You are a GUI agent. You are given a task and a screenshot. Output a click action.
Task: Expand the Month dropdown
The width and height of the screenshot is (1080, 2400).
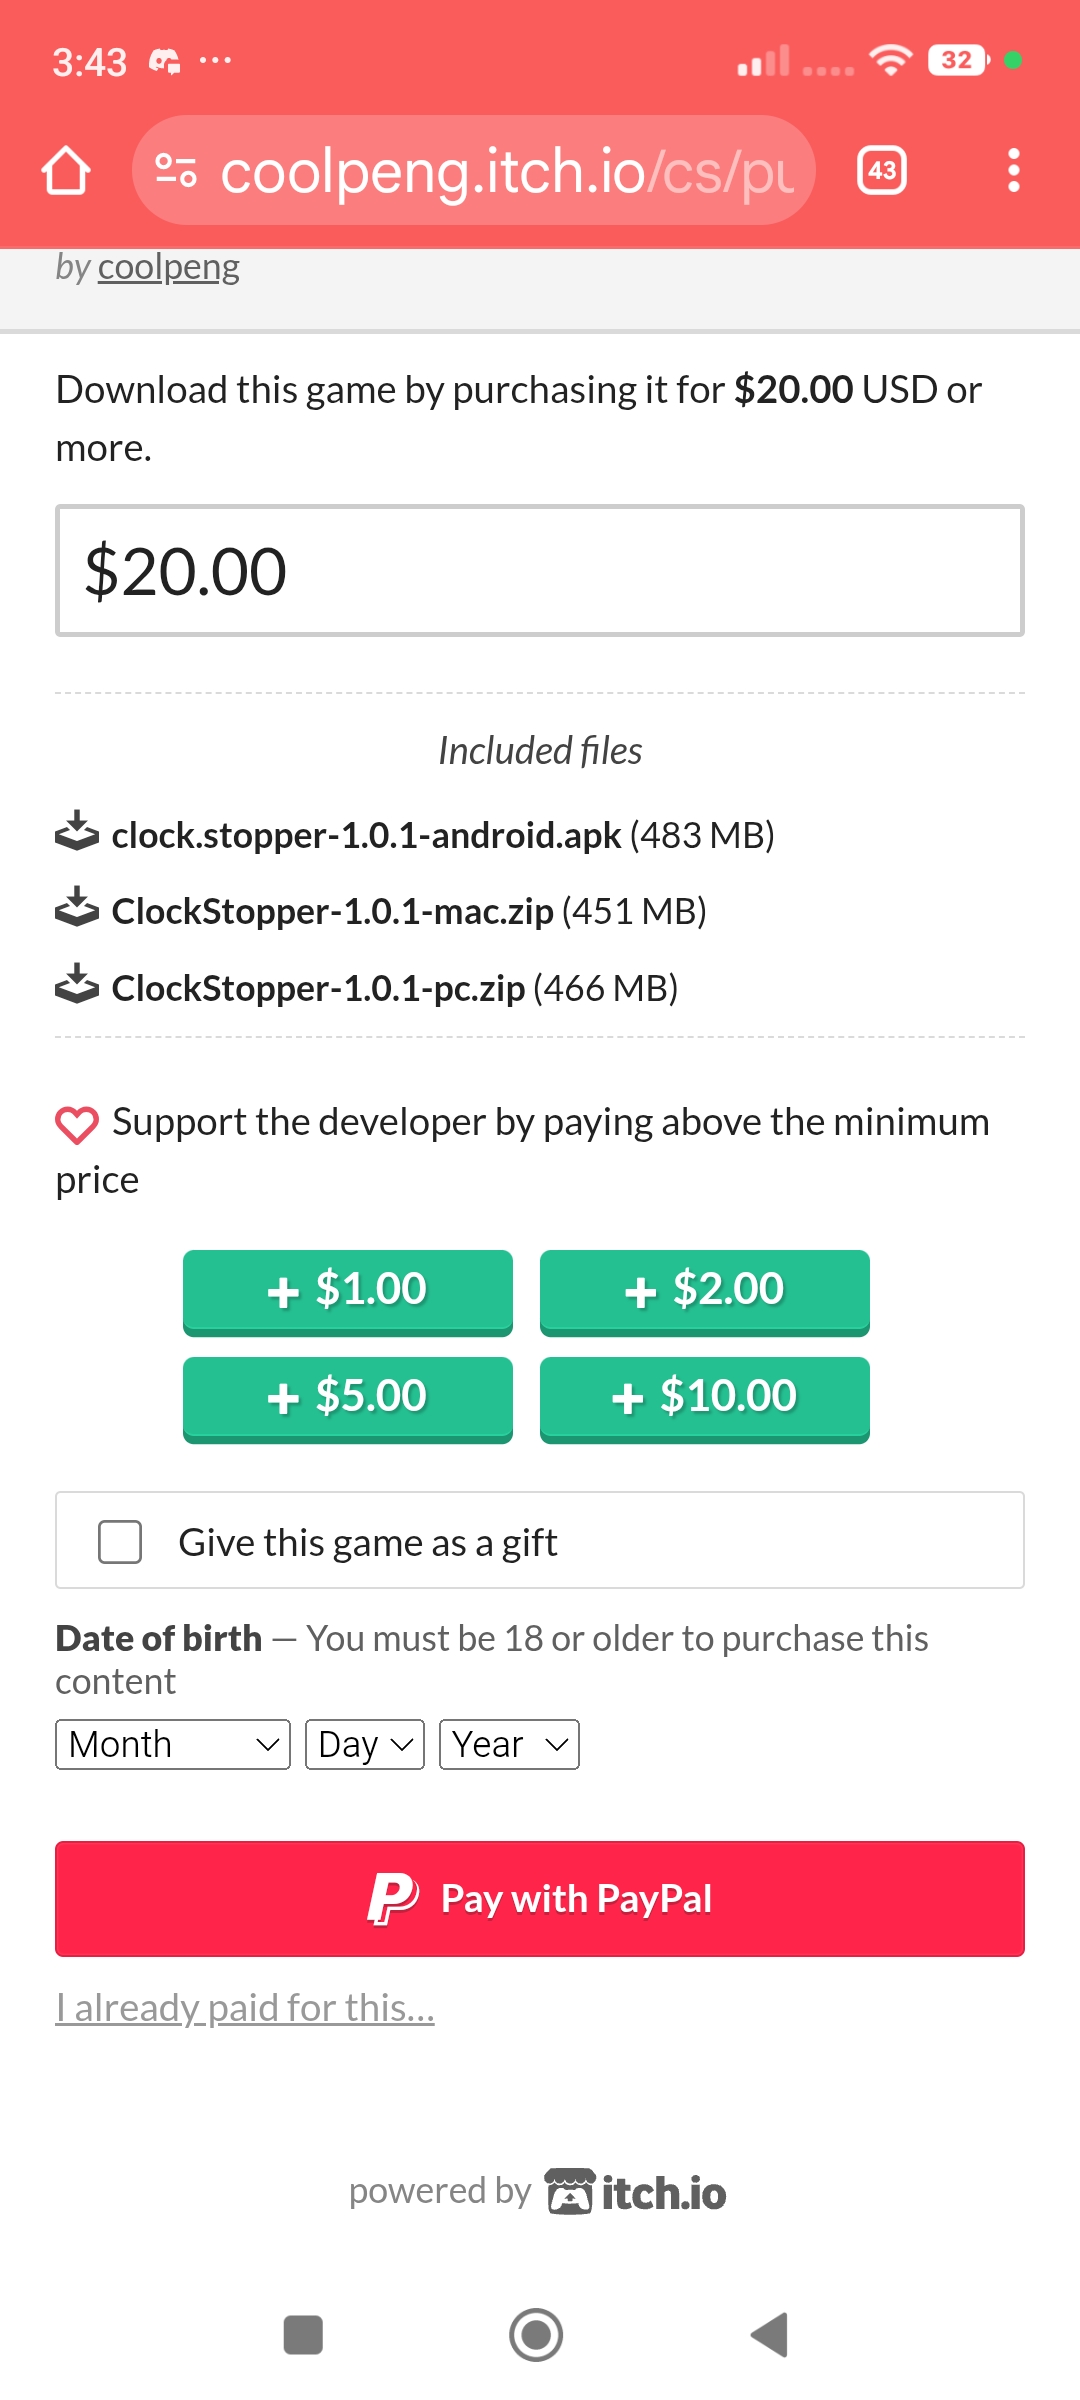coord(172,1744)
